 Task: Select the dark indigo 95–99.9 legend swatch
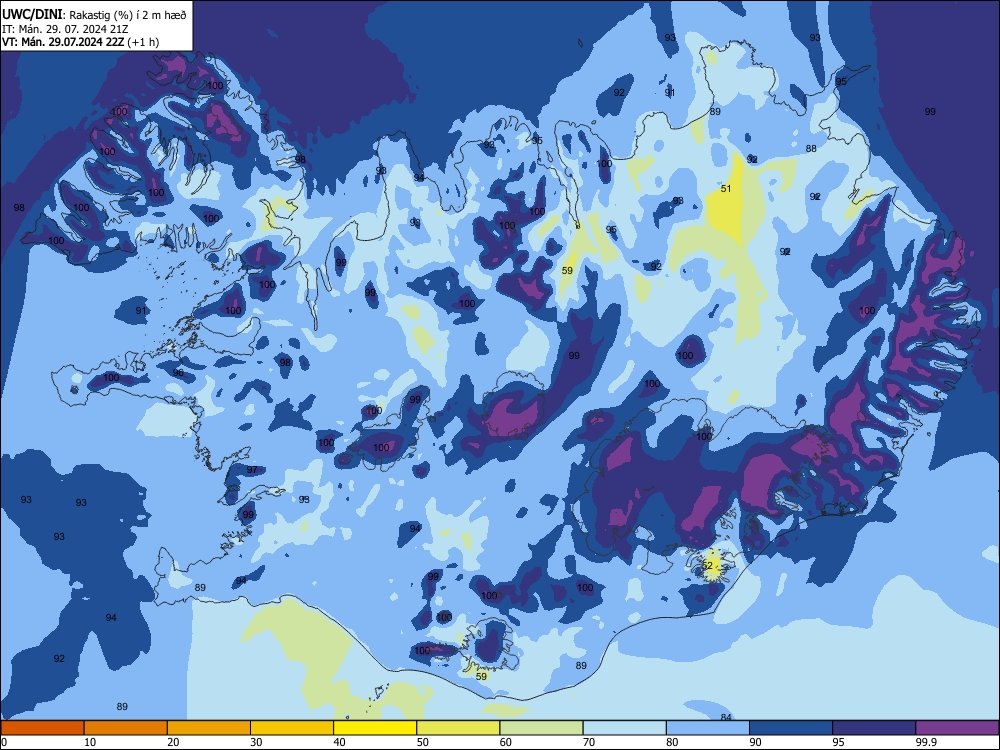coord(874,728)
